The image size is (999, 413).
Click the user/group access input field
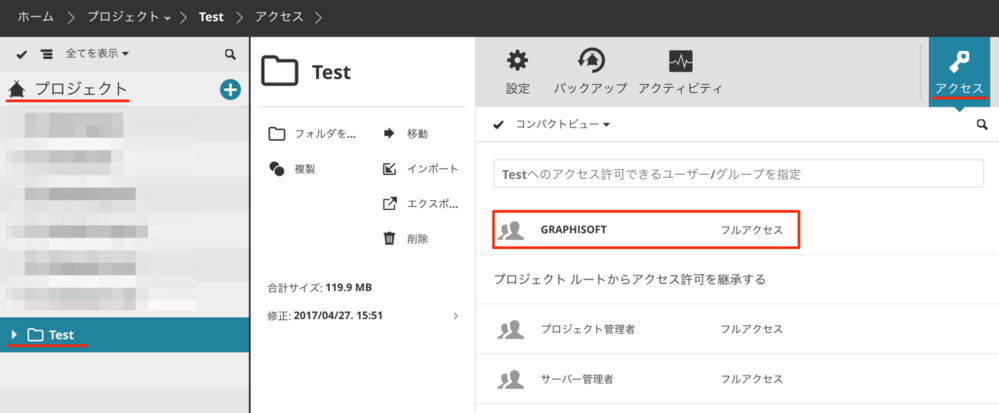tap(738, 173)
